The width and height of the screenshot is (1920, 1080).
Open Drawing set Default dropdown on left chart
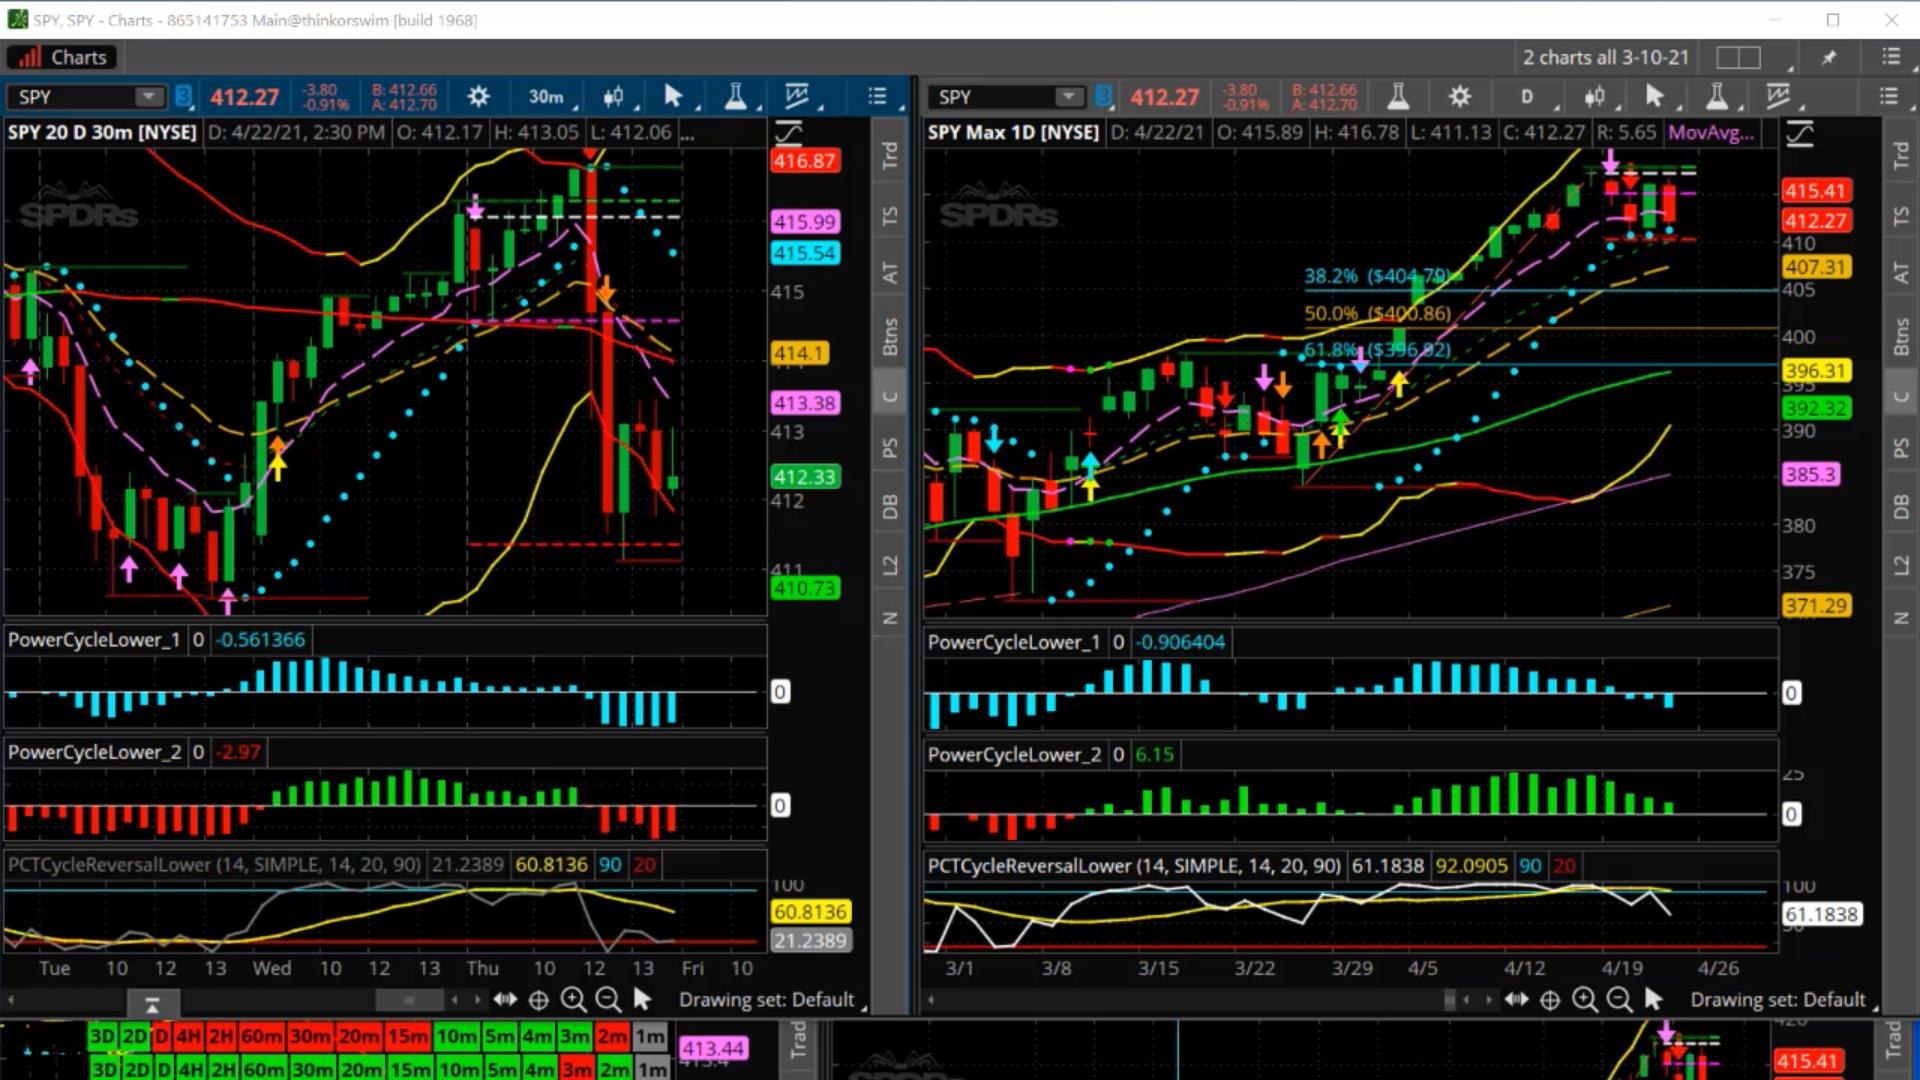(x=772, y=1000)
